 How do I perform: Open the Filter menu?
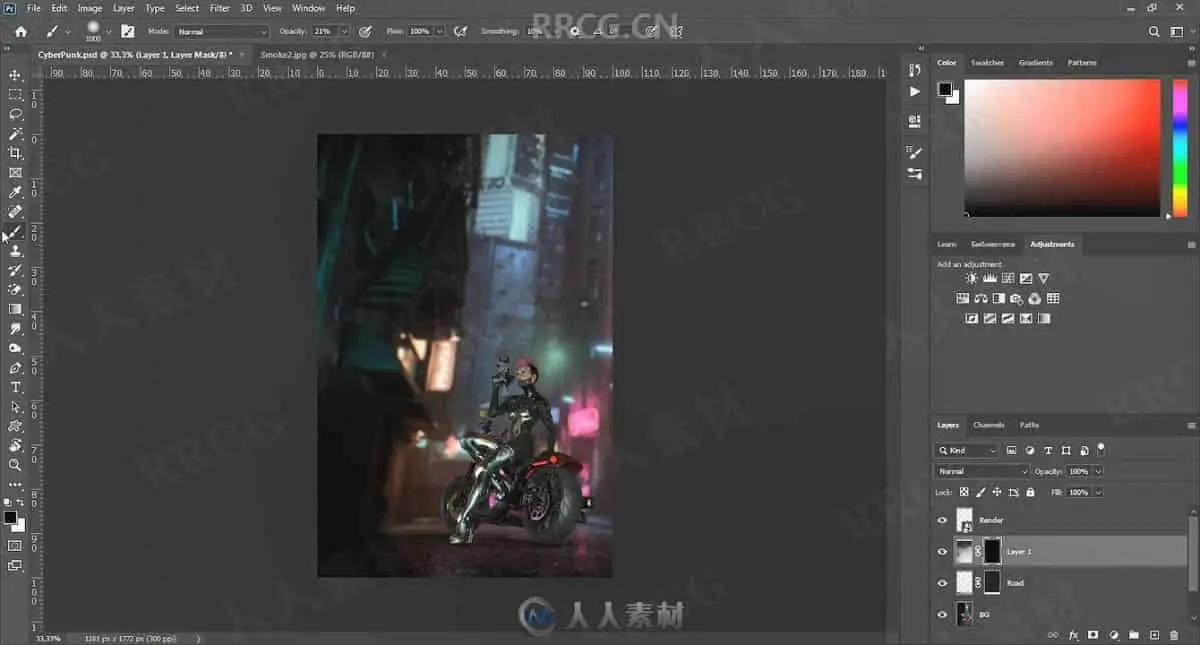pyautogui.click(x=220, y=8)
